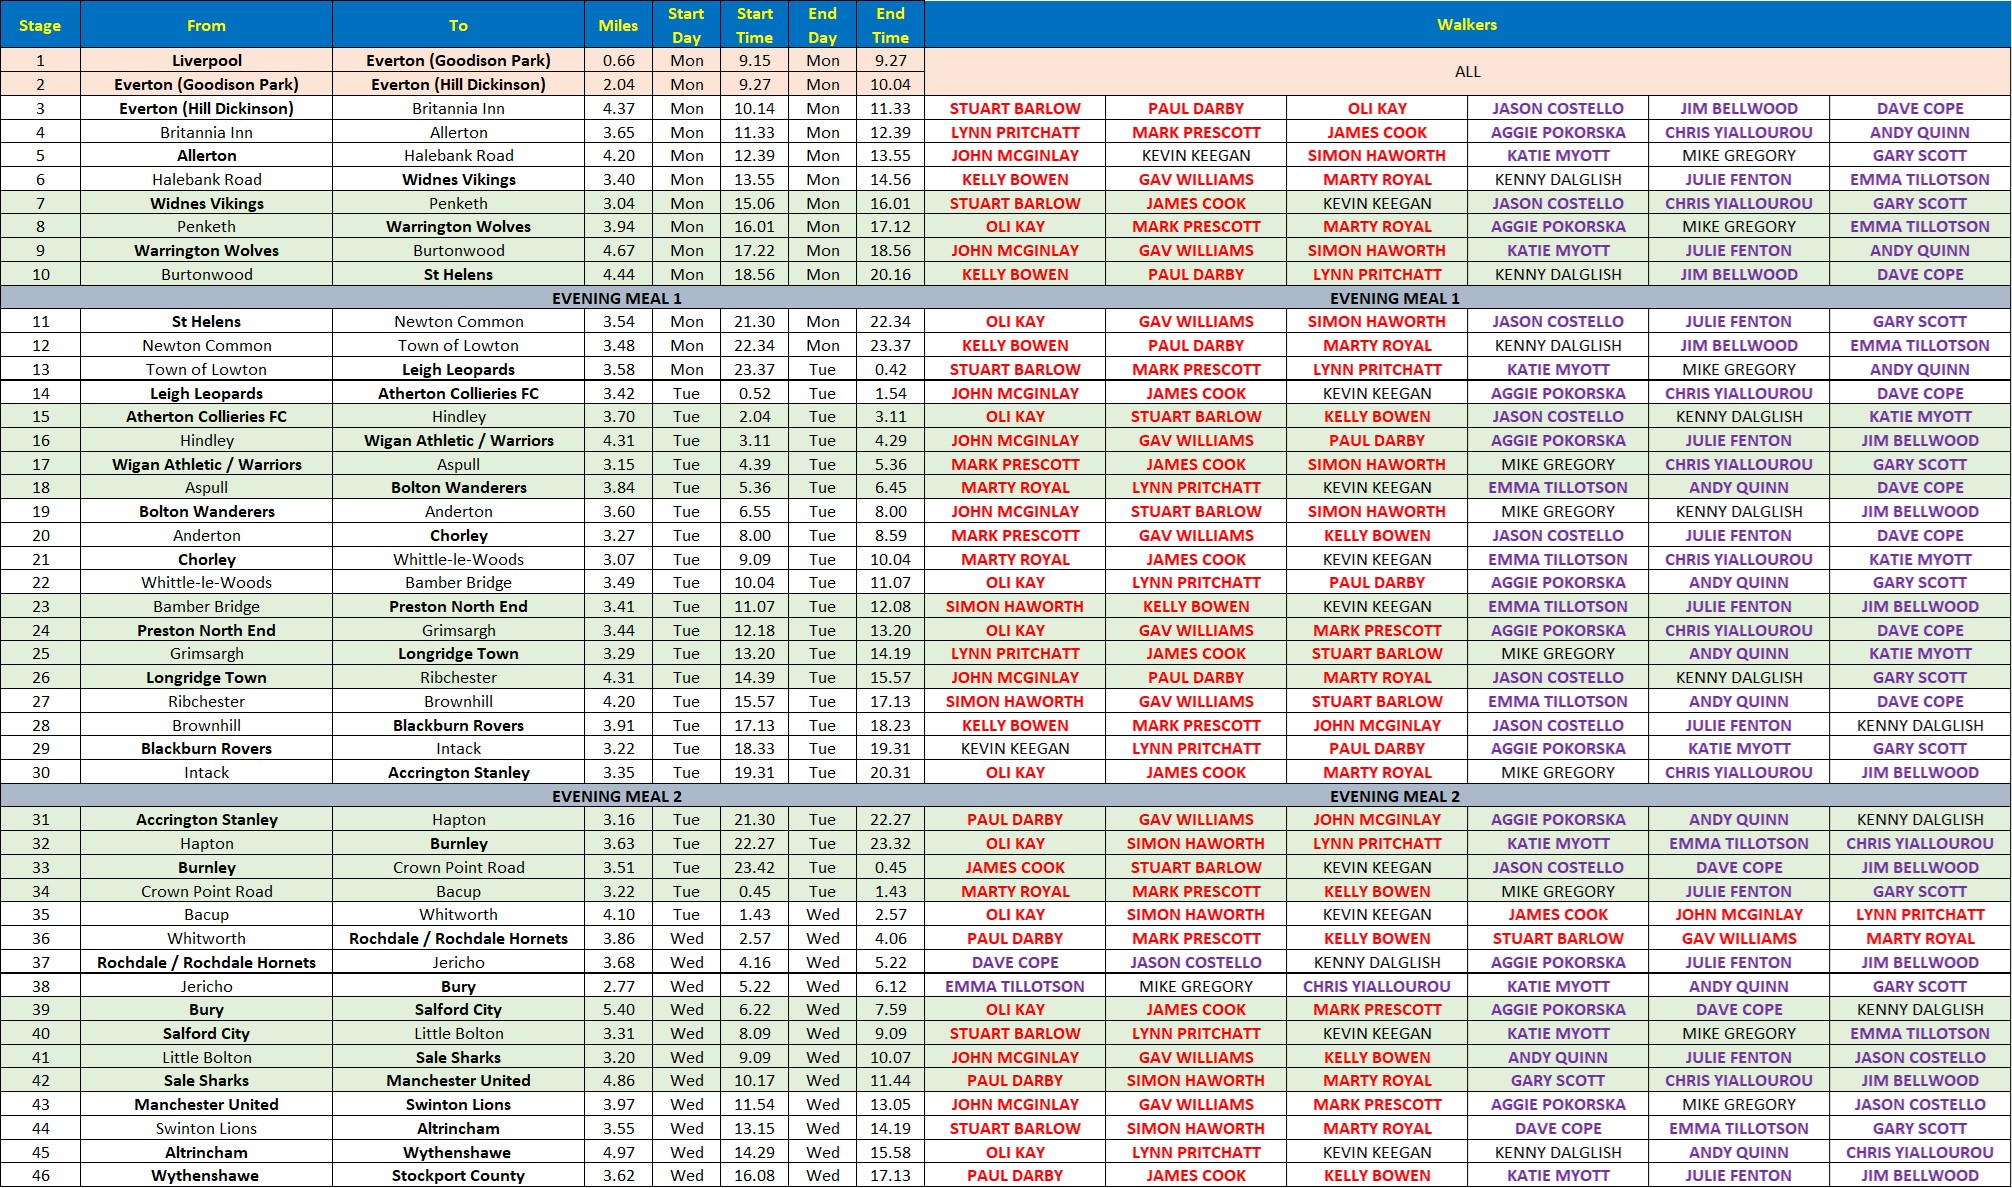
Task: Click Stockport County destination cell
Action: (458, 1176)
